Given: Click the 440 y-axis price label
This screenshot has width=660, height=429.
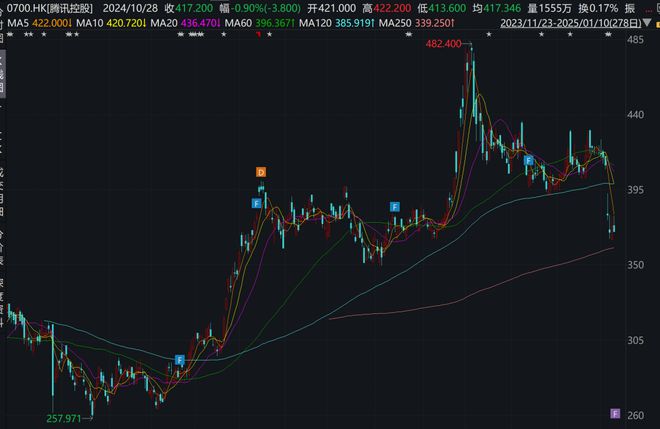Looking at the screenshot, I should (x=635, y=115).
